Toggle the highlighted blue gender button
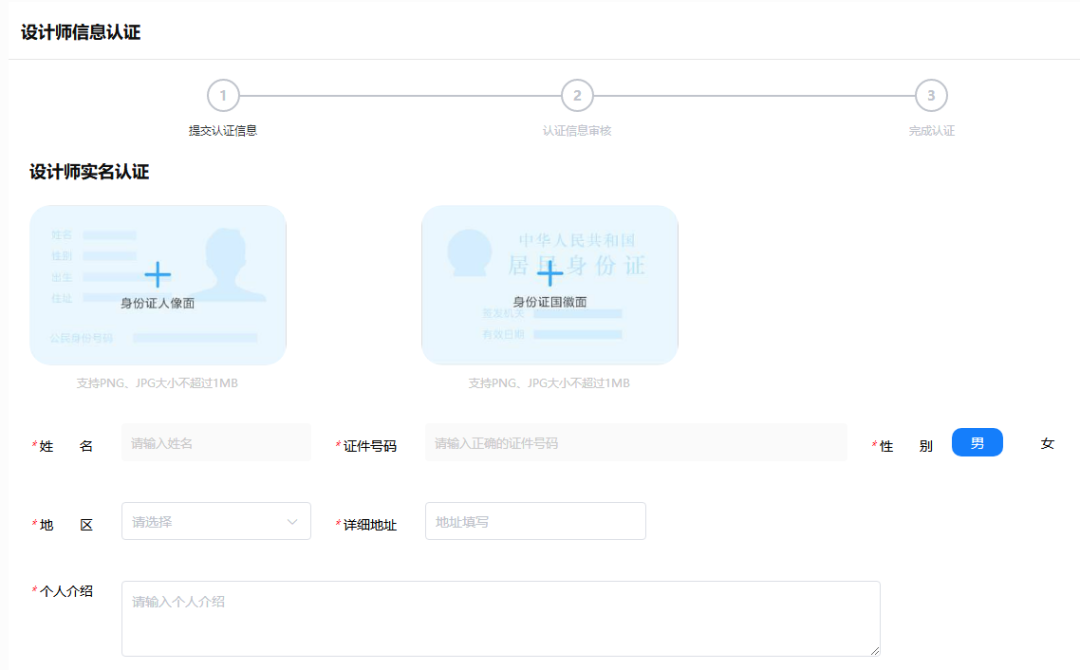 click(977, 442)
